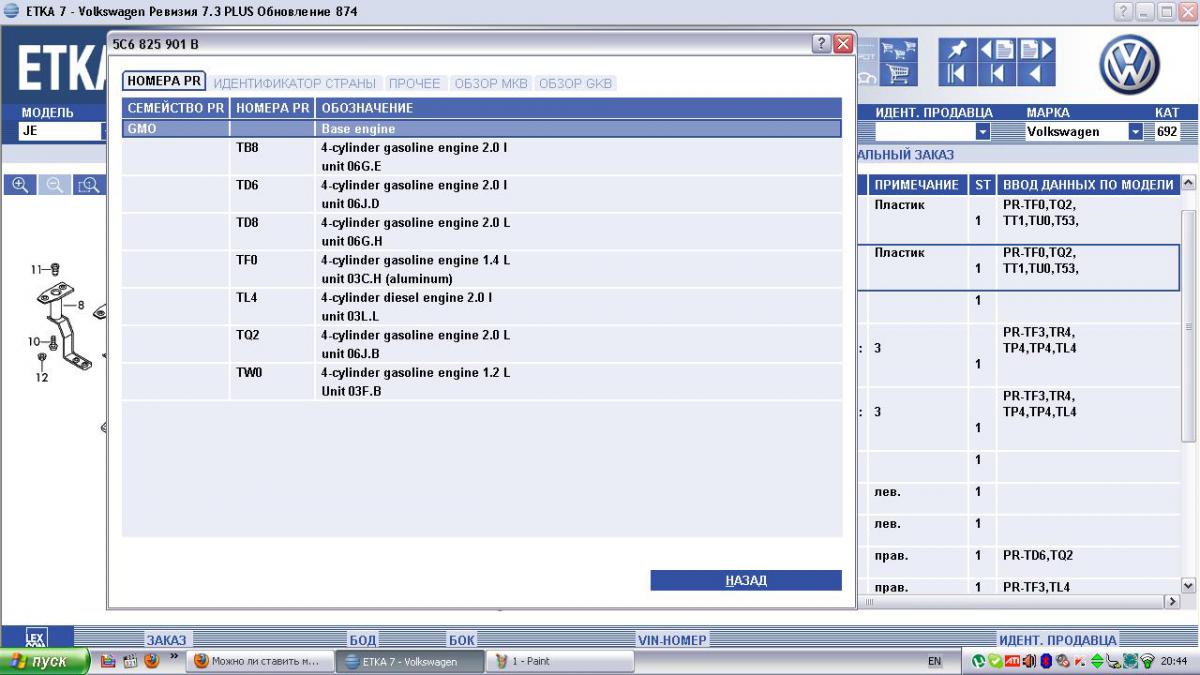The width and height of the screenshot is (1200, 675).
Task: Click the НАЗАД back button
Action: point(746,580)
